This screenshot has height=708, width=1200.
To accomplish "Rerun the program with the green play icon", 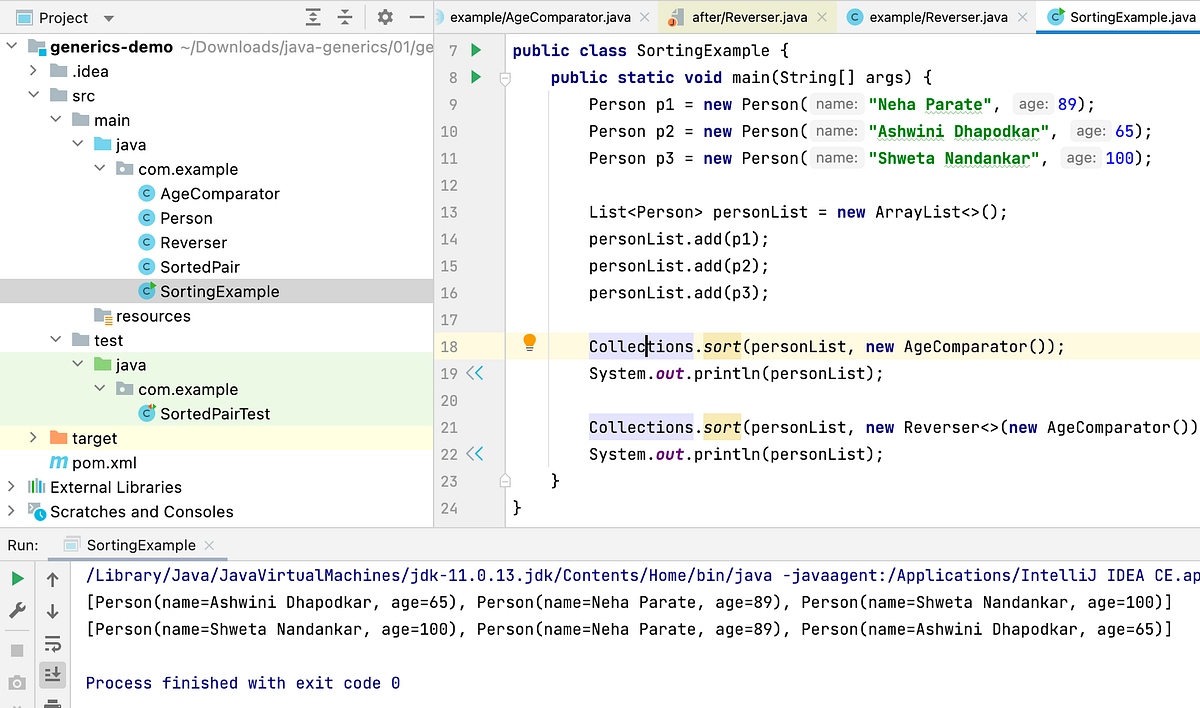I will [17, 580].
